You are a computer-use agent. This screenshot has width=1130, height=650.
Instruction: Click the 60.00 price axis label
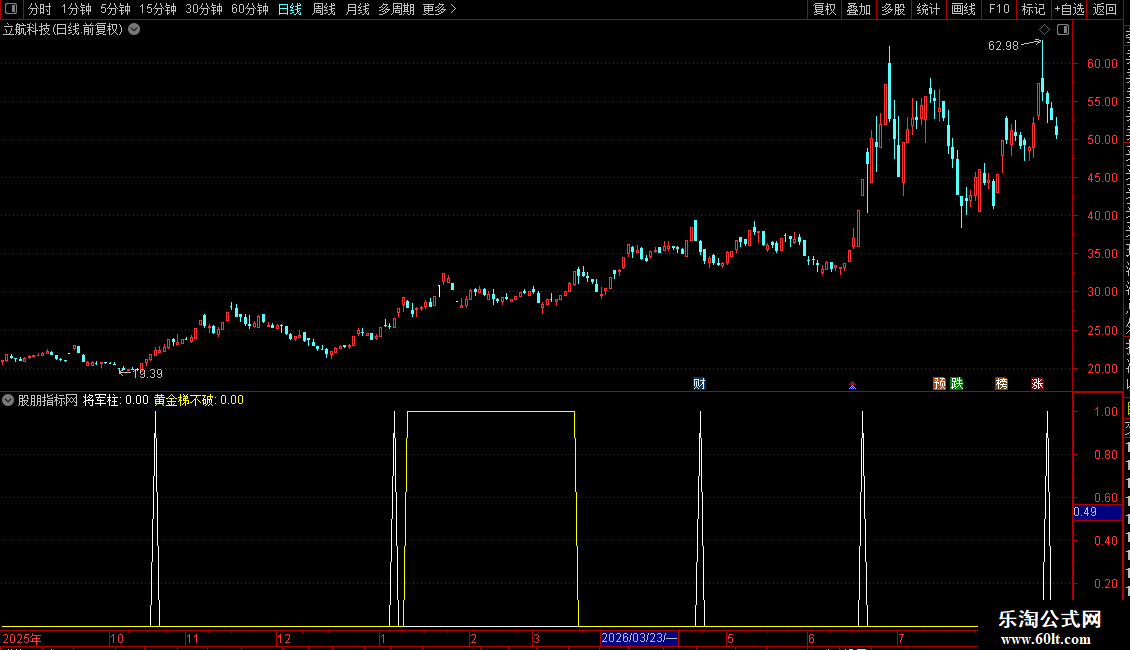1102,63
